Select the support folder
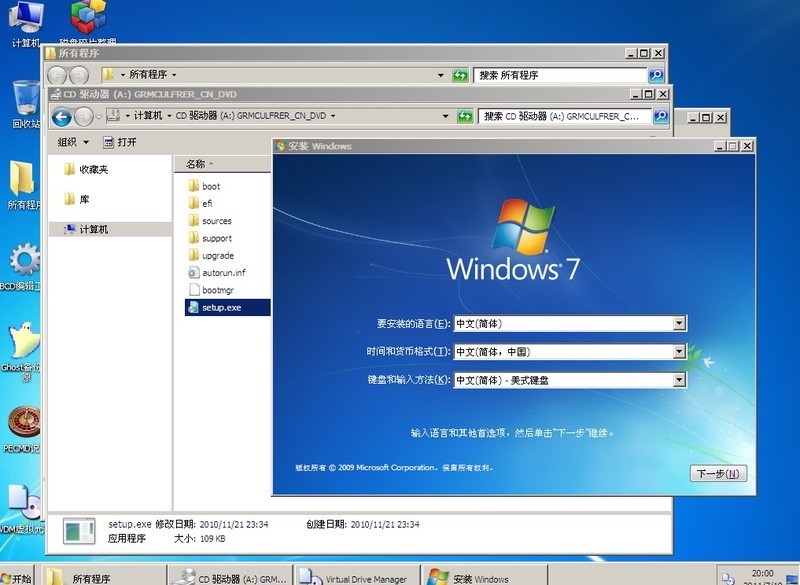Viewport: 800px width, 585px height. pyautogui.click(x=210, y=238)
